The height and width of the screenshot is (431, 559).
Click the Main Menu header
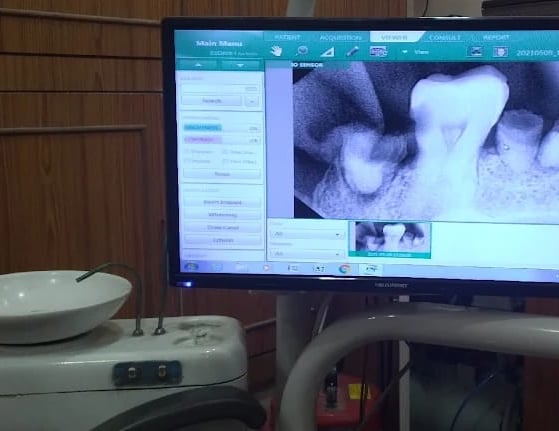[x=219, y=43]
